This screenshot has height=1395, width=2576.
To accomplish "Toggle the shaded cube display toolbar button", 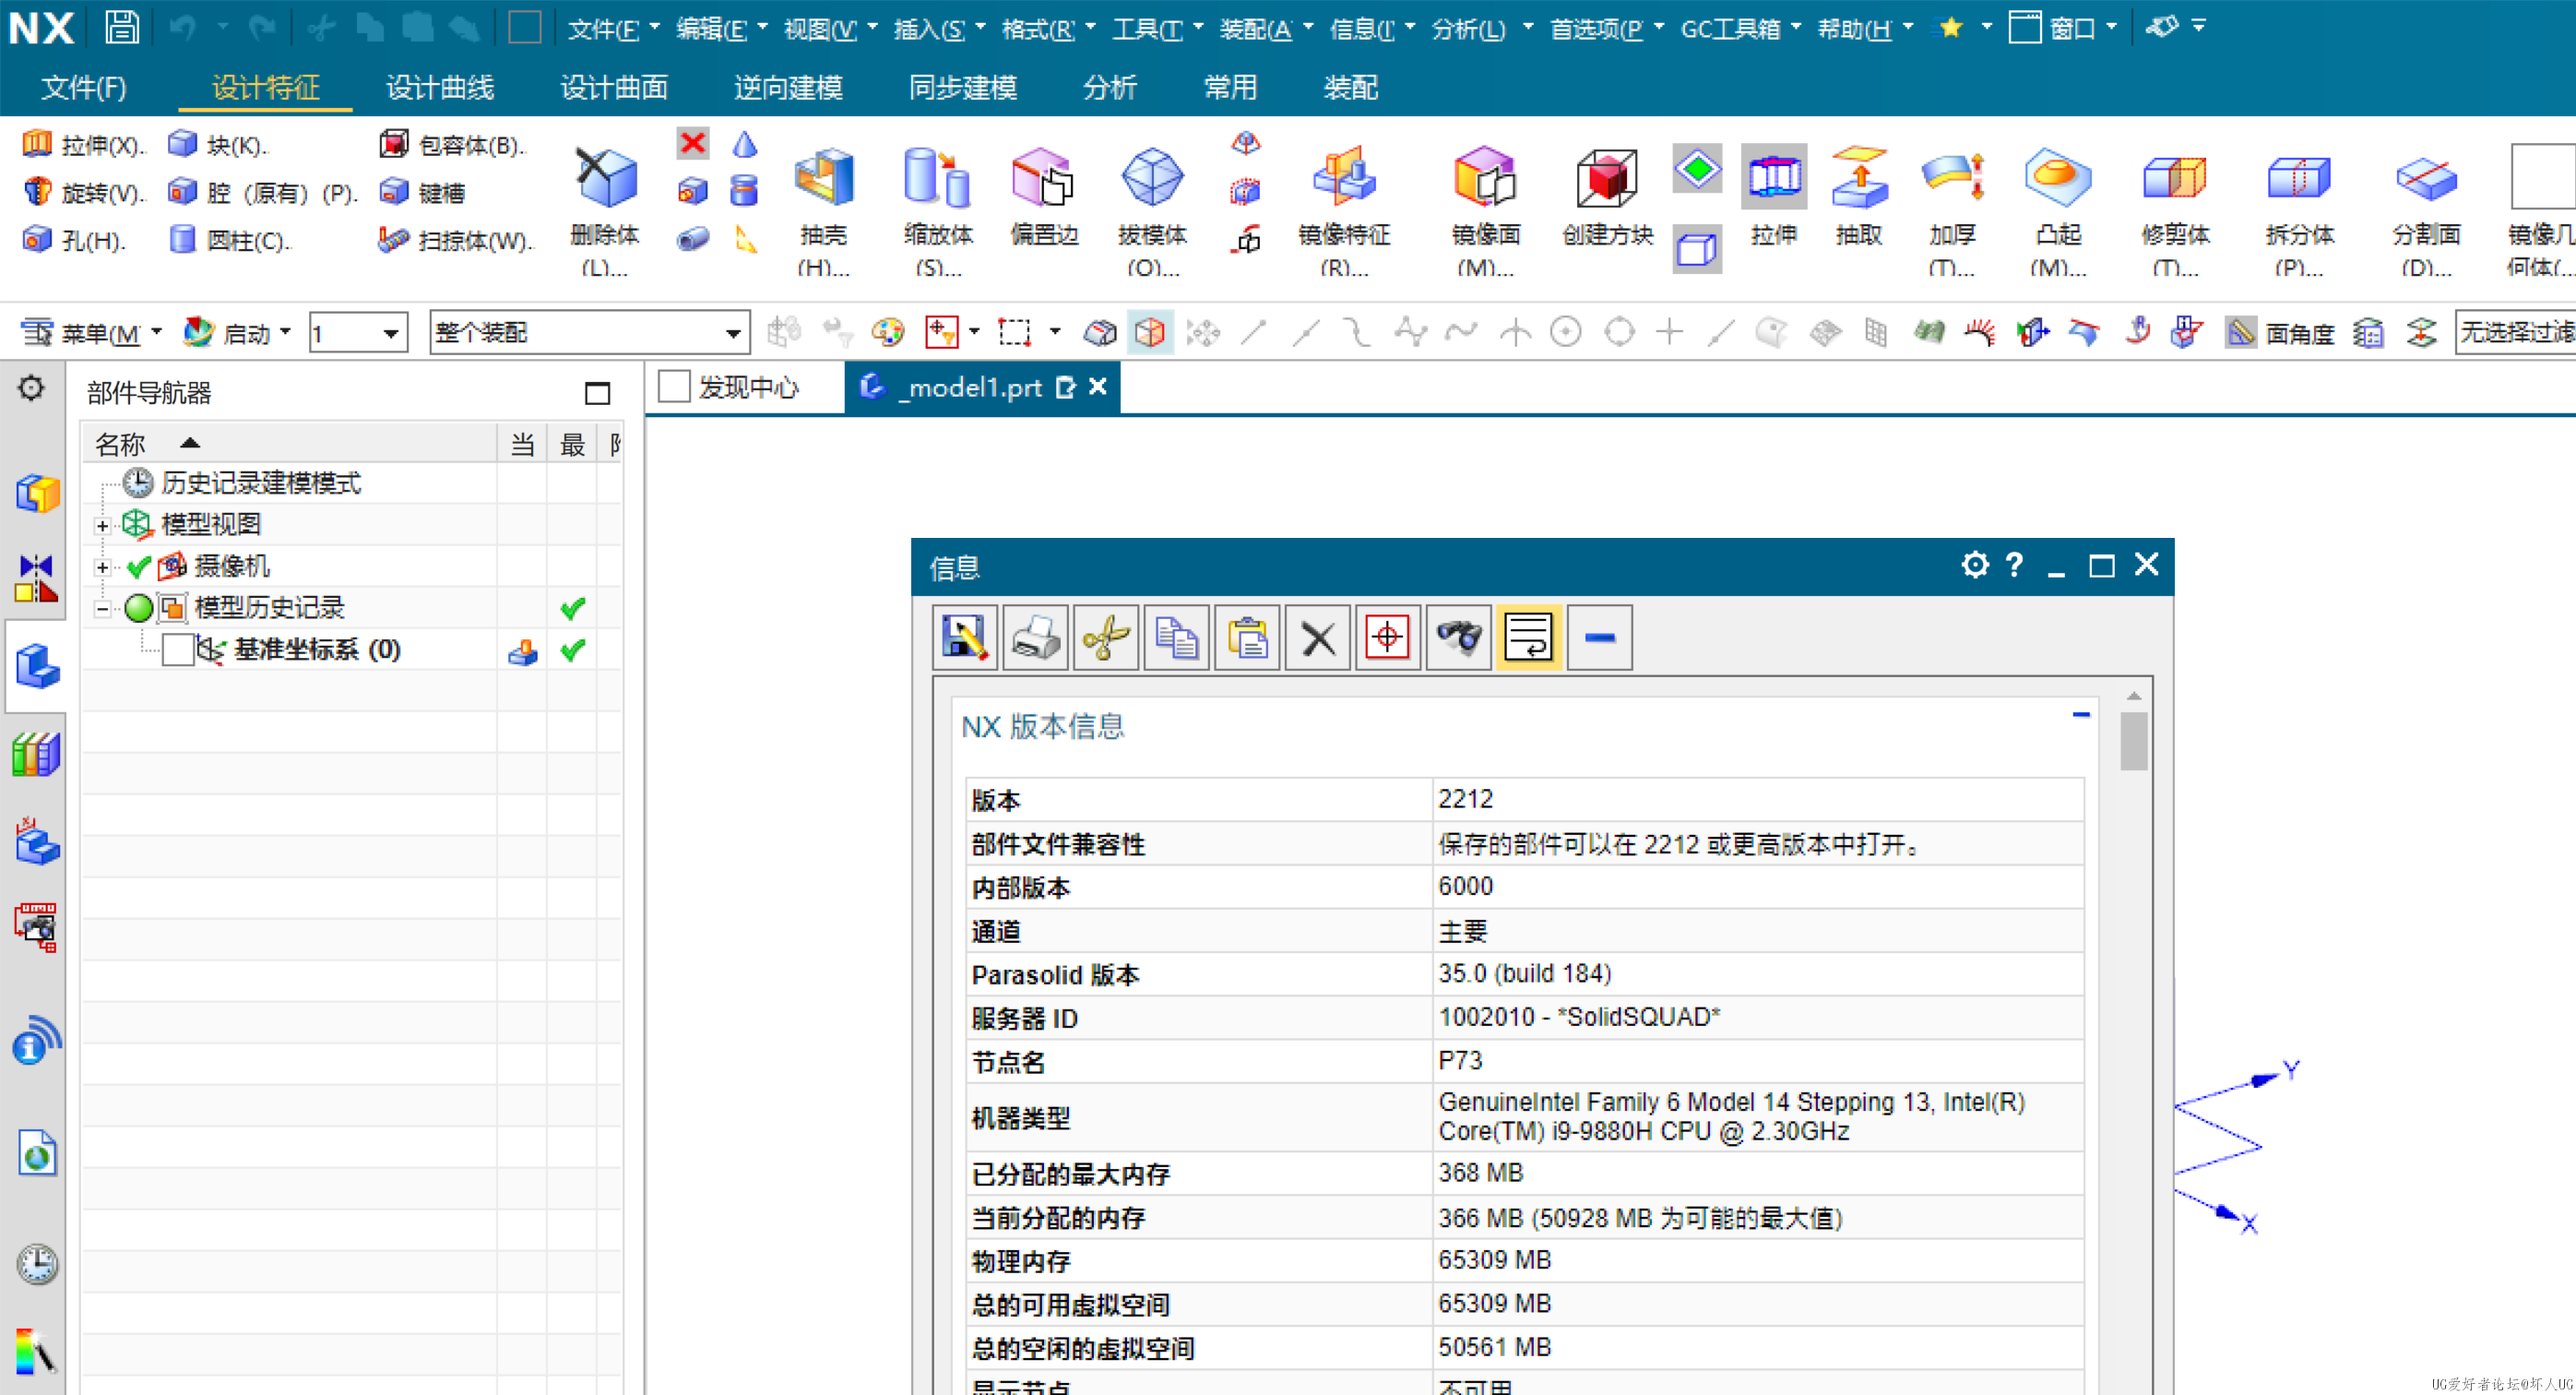I will click(x=1150, y=332).
